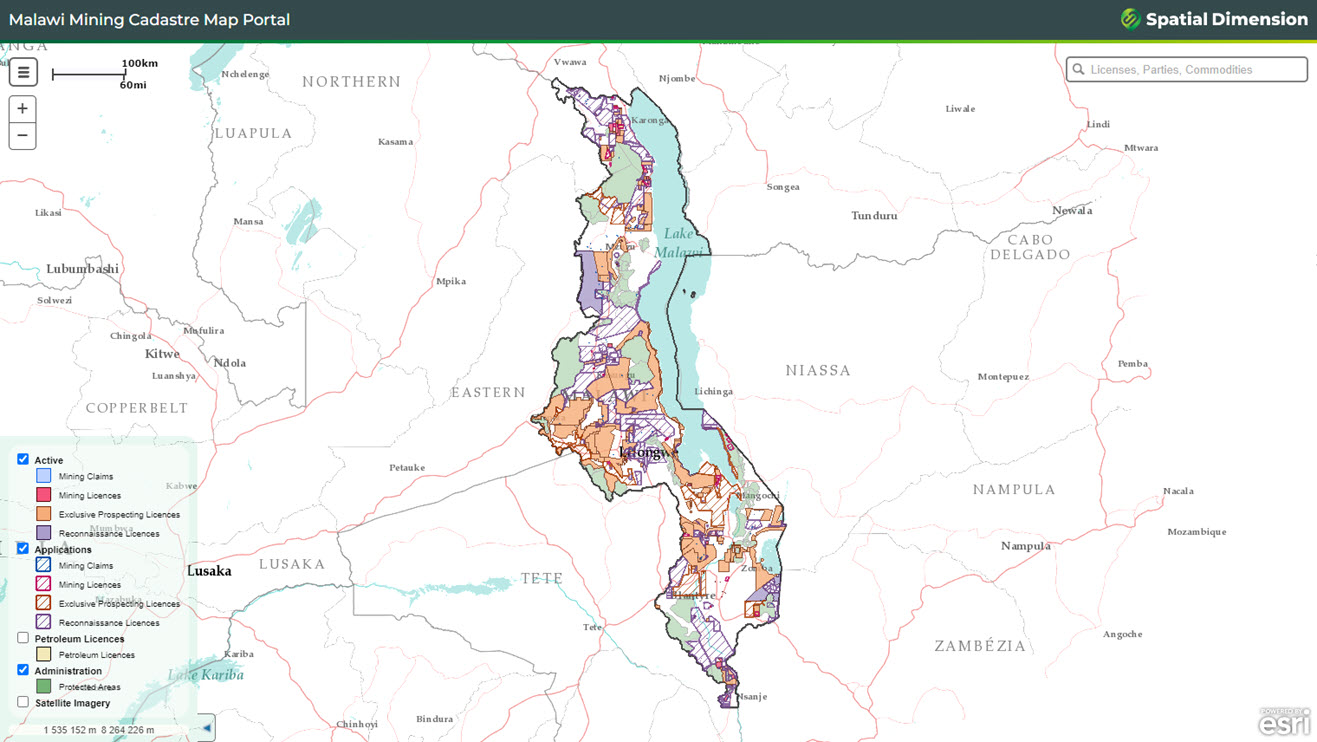The width and height of the screenshot is (1317, 742).
Task: Click the Mtwara town label
Action: (x=1141, y=148)
